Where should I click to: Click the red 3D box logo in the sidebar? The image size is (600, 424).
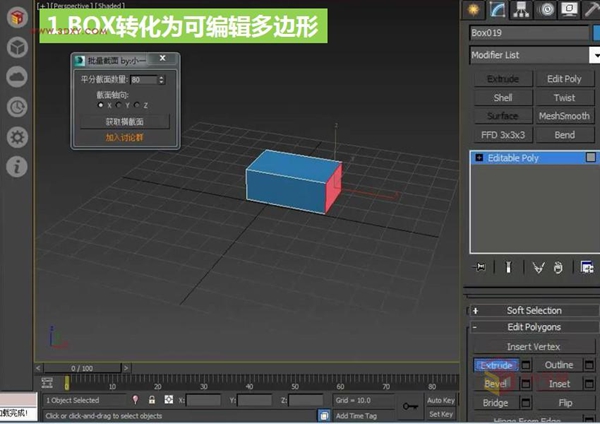tap(17, 17)
